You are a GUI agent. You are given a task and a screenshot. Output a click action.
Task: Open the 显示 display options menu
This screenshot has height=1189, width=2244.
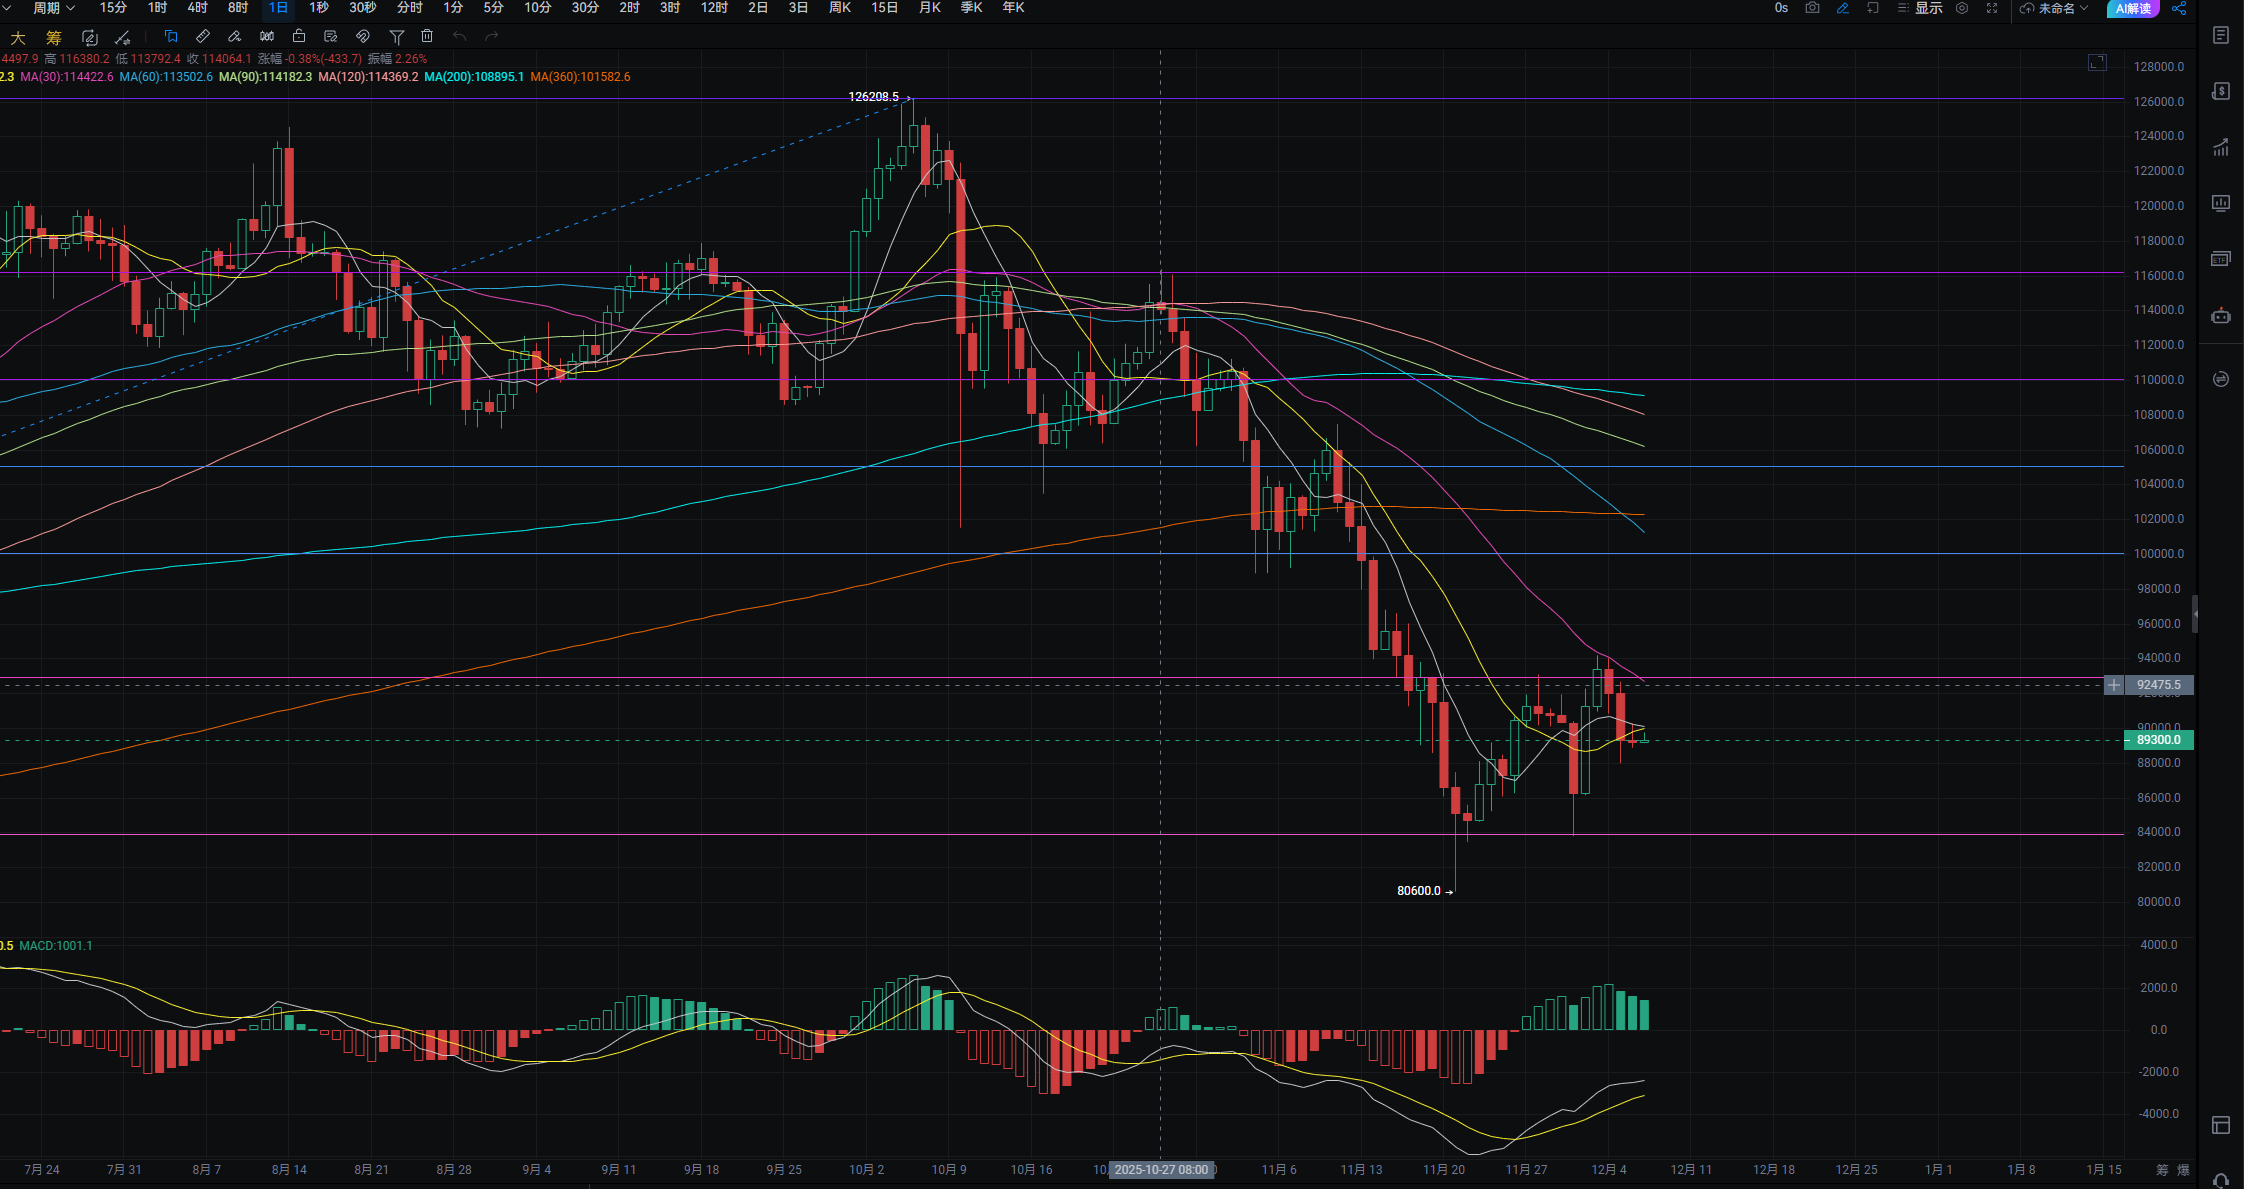coord(1920,8)
